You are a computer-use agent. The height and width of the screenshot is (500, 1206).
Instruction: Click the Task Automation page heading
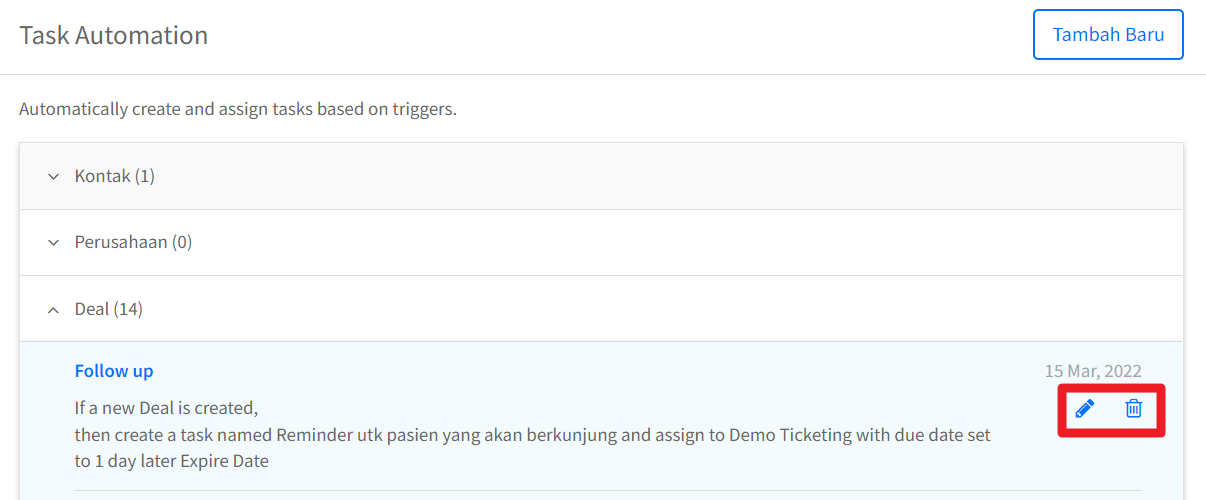click(114, 35)
